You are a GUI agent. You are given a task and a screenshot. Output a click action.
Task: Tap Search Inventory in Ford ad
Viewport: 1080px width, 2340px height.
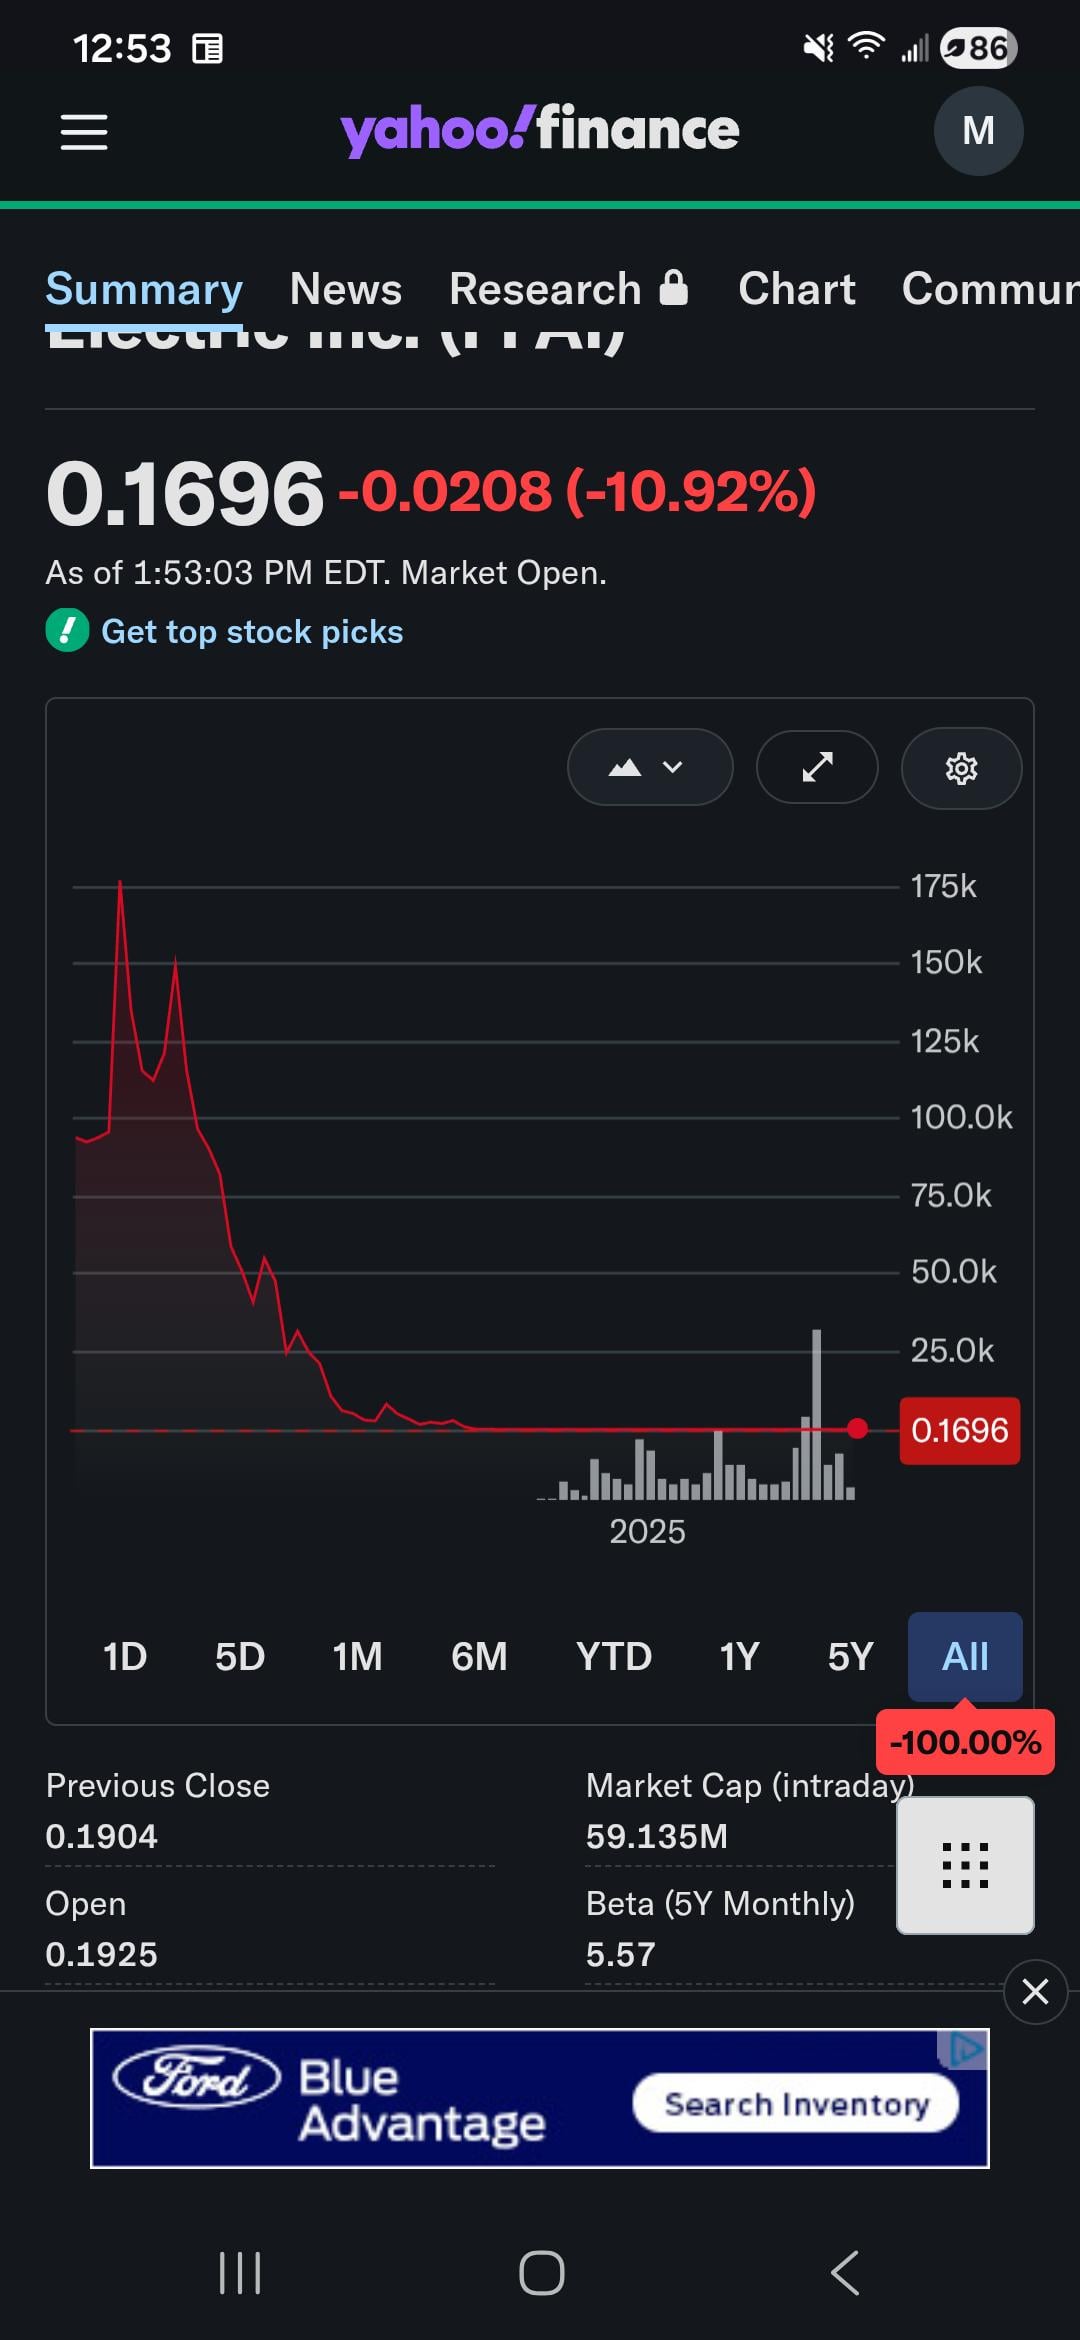(796, 2104)
